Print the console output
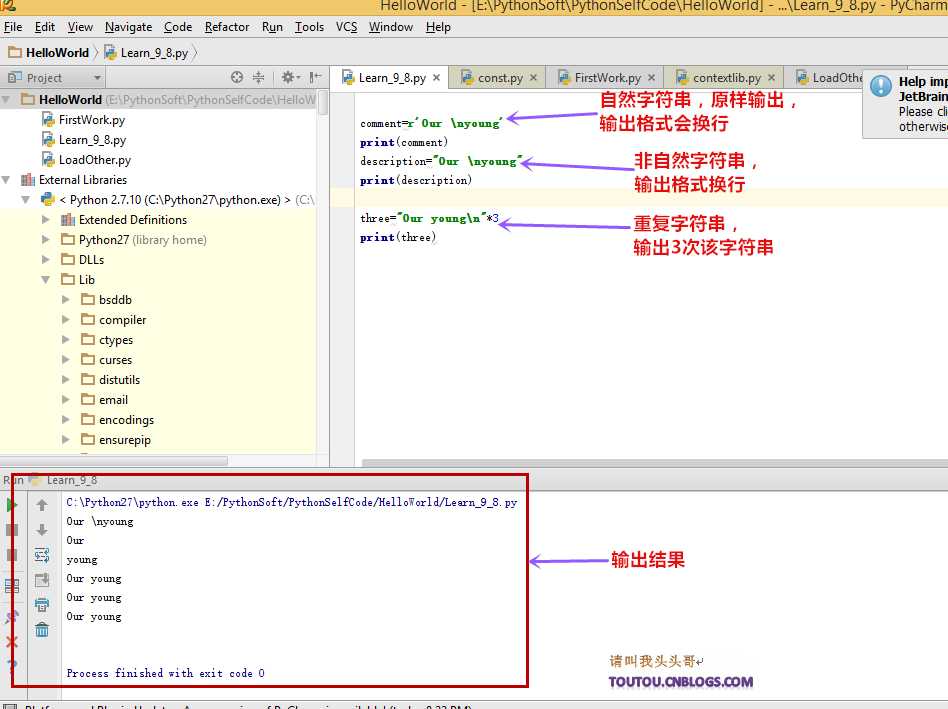 [x=42, y=603]
